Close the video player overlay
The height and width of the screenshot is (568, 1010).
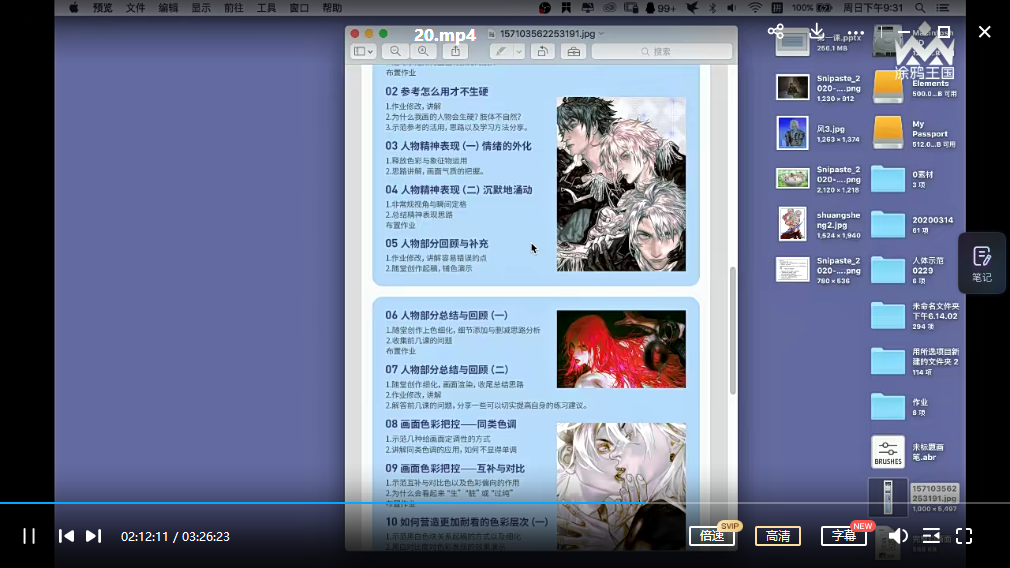[984, 32]
